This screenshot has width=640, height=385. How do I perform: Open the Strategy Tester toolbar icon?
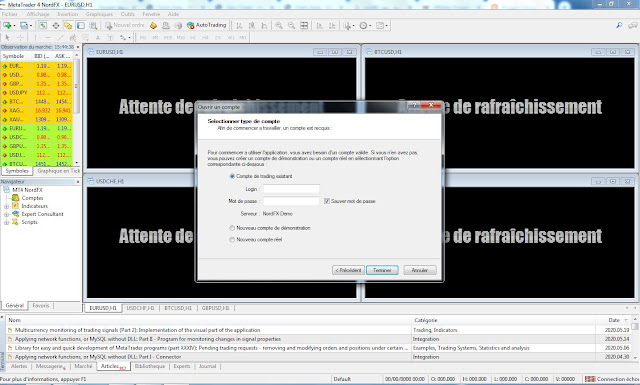pos(93,25)
